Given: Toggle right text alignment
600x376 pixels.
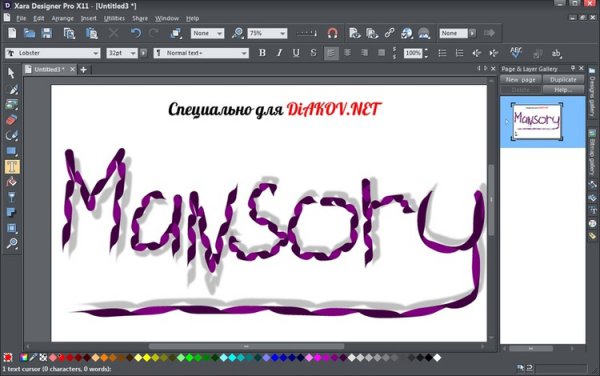Looking at the screenshot, I should [x=364, y=53].
